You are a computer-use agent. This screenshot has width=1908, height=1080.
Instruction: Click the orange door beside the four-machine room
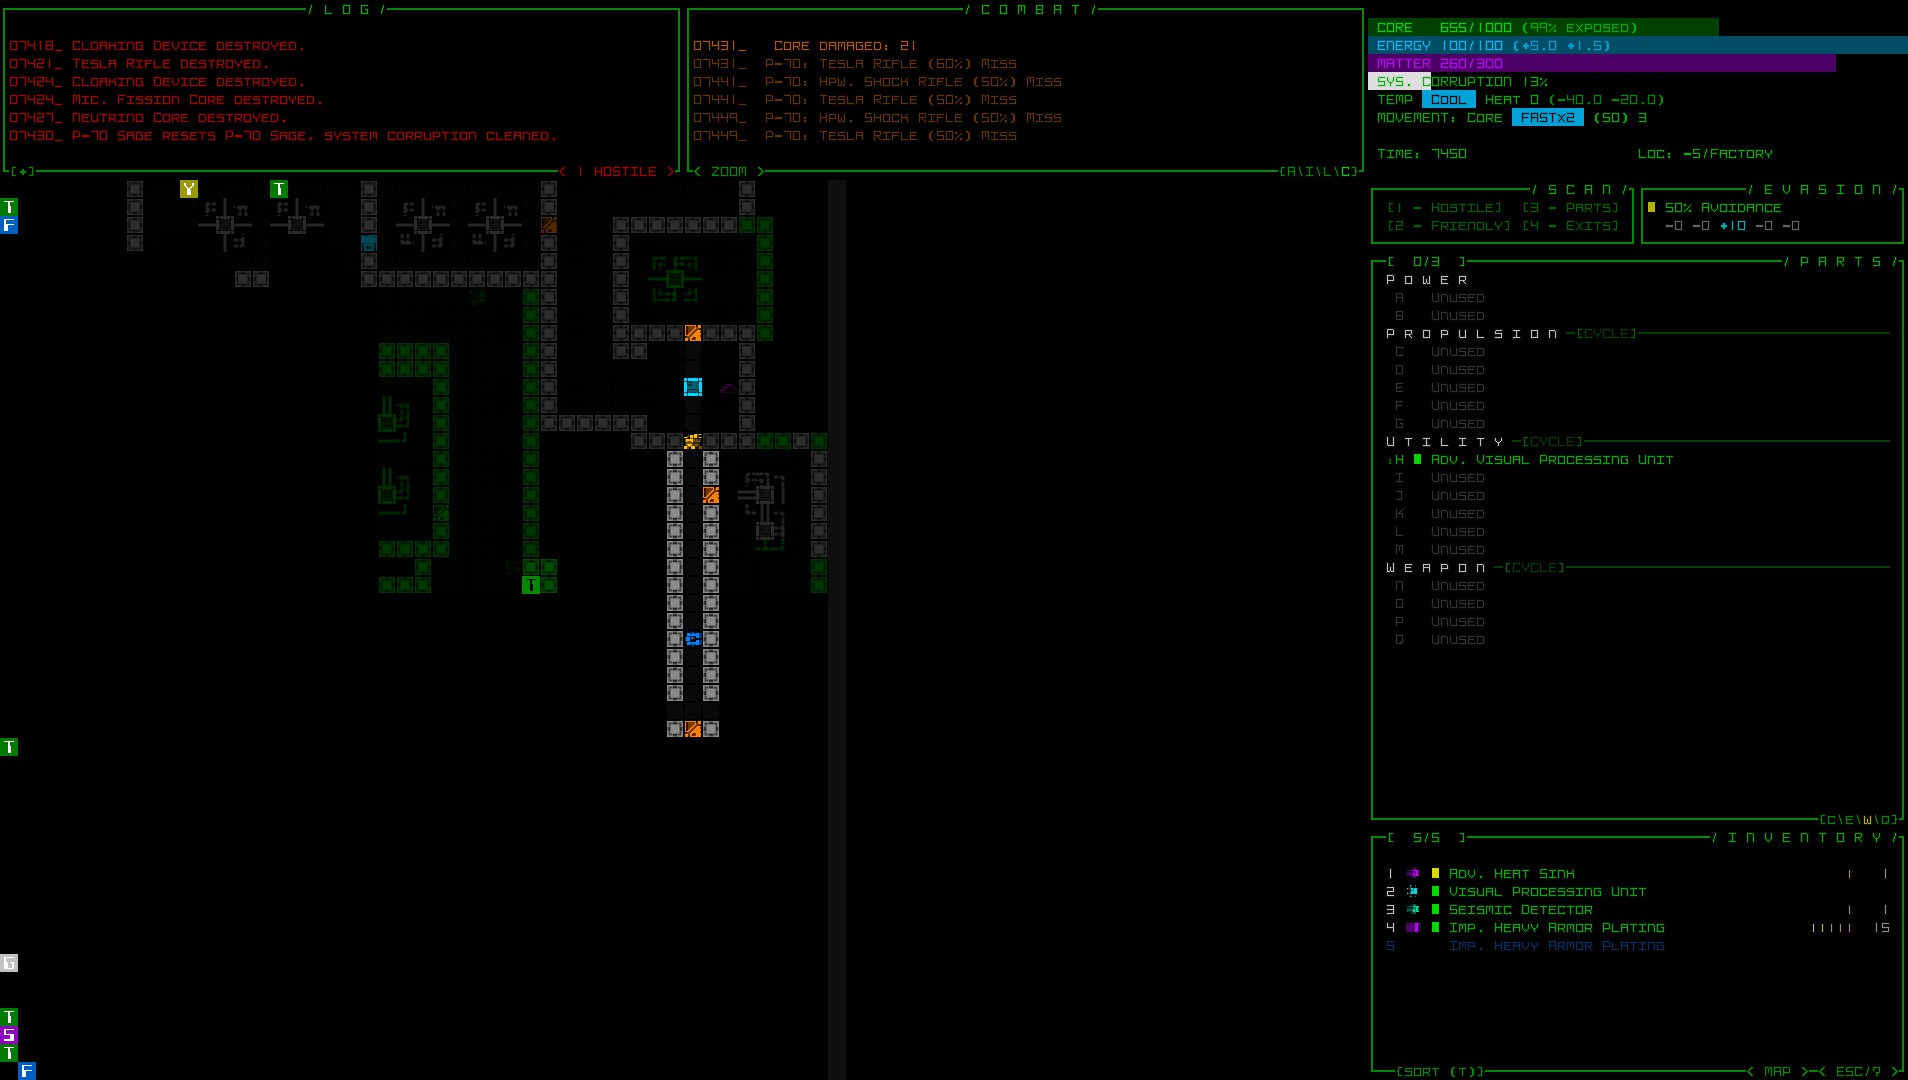(549, 225)
